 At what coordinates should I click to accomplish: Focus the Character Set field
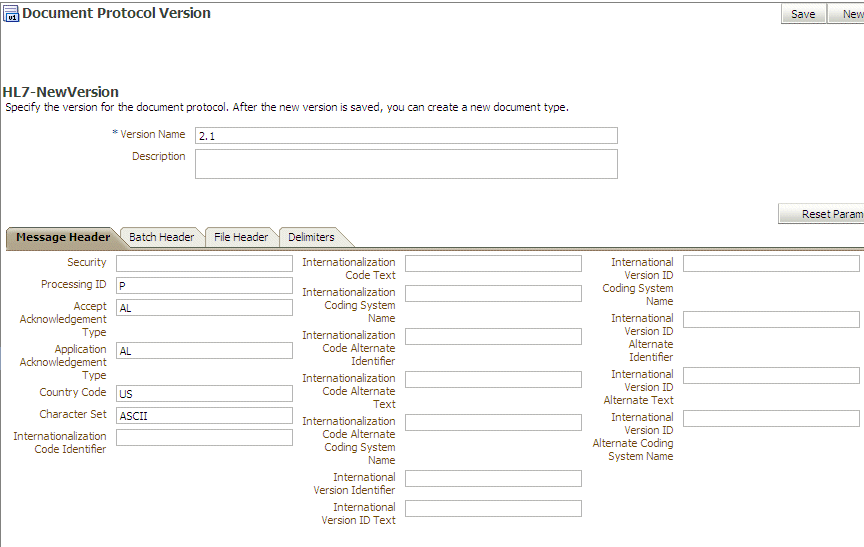pos(204,416)
